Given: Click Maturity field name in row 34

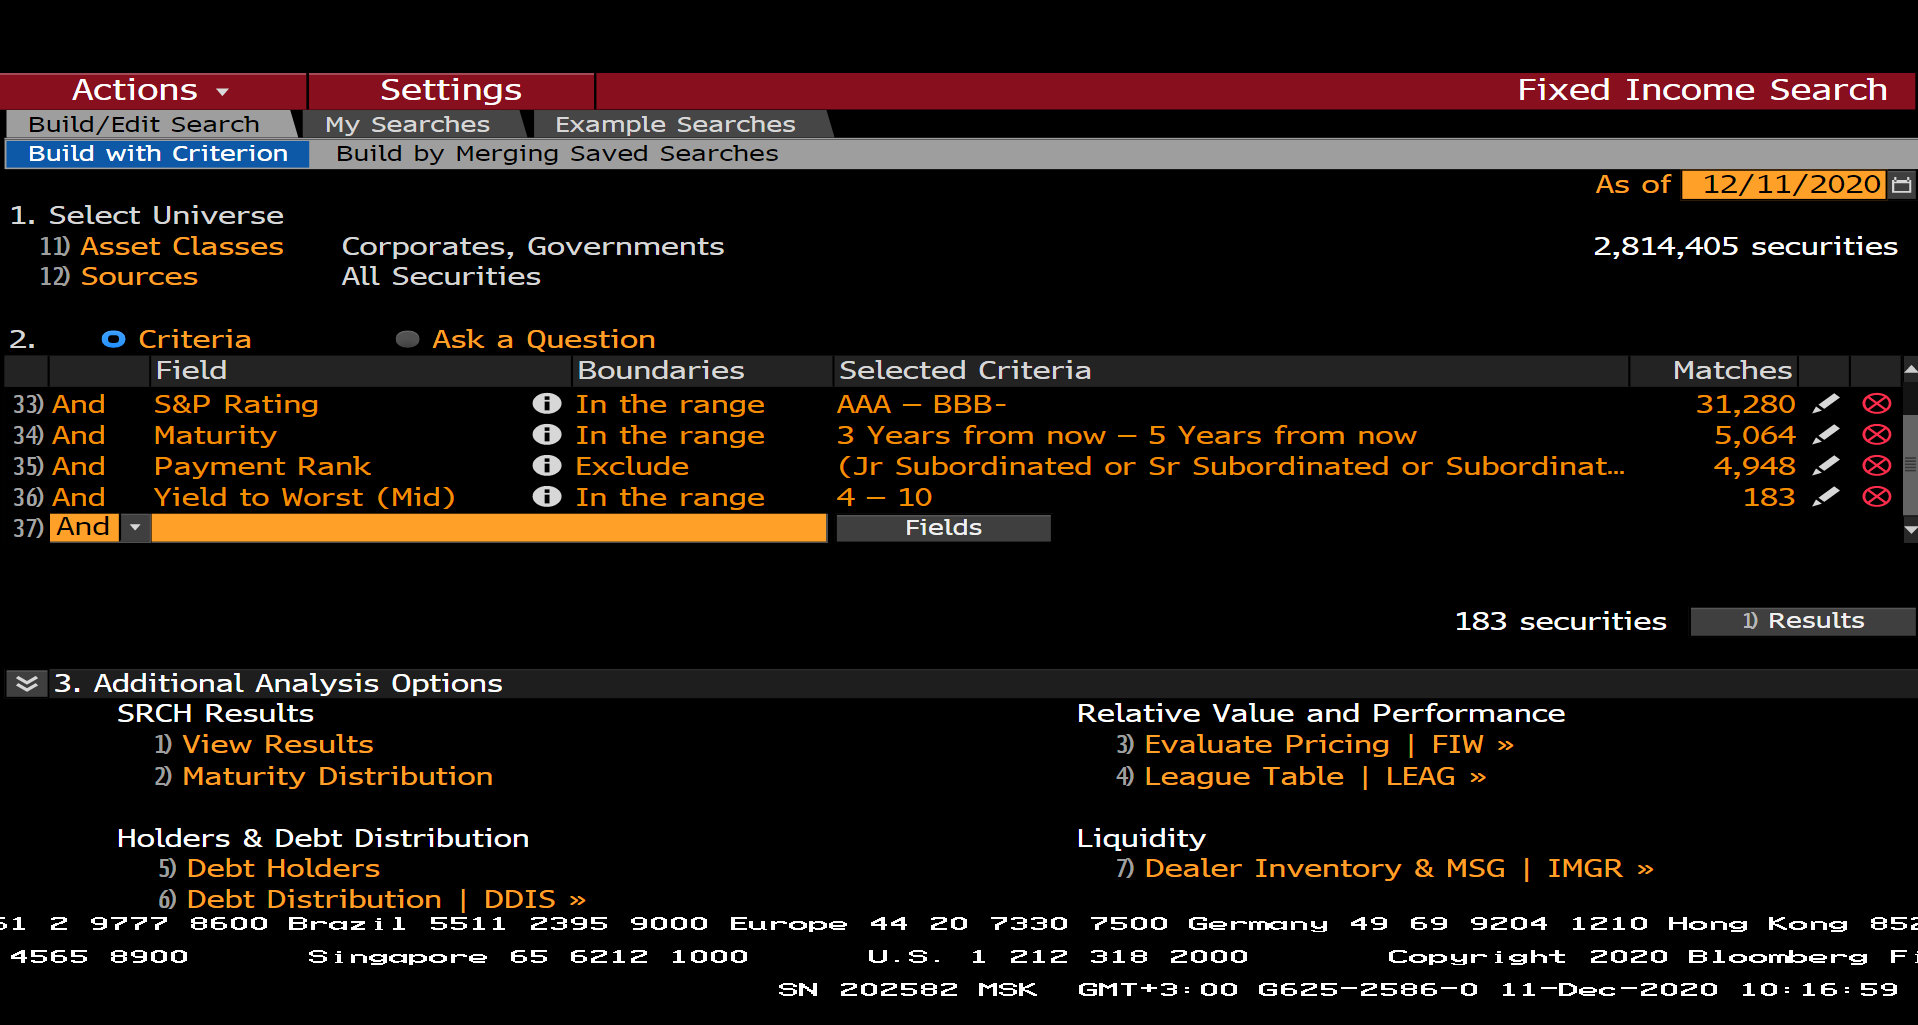Looking at the screenshot, I should [x=215, y=435].
